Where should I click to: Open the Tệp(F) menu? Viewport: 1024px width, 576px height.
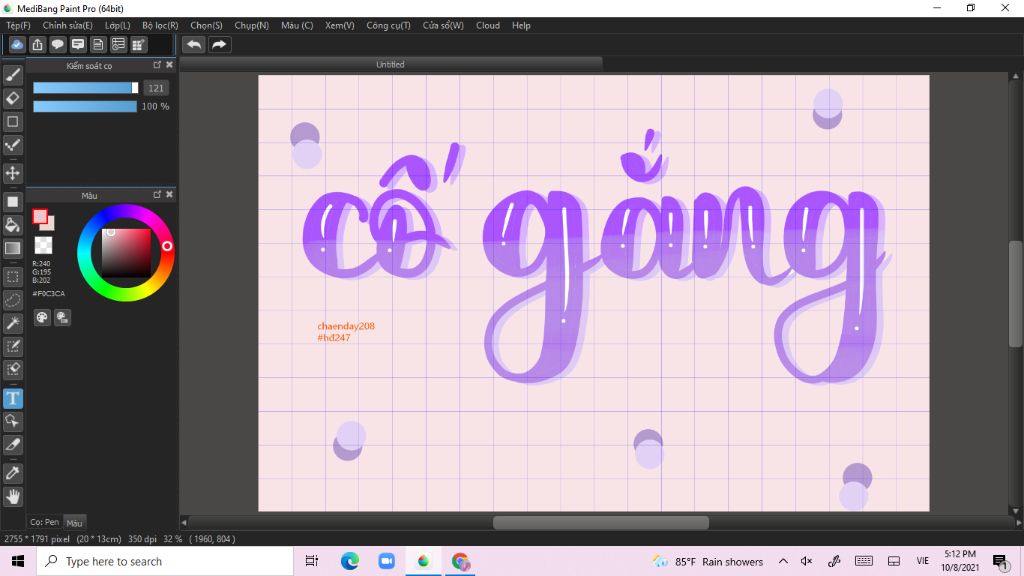coord(18,25)
